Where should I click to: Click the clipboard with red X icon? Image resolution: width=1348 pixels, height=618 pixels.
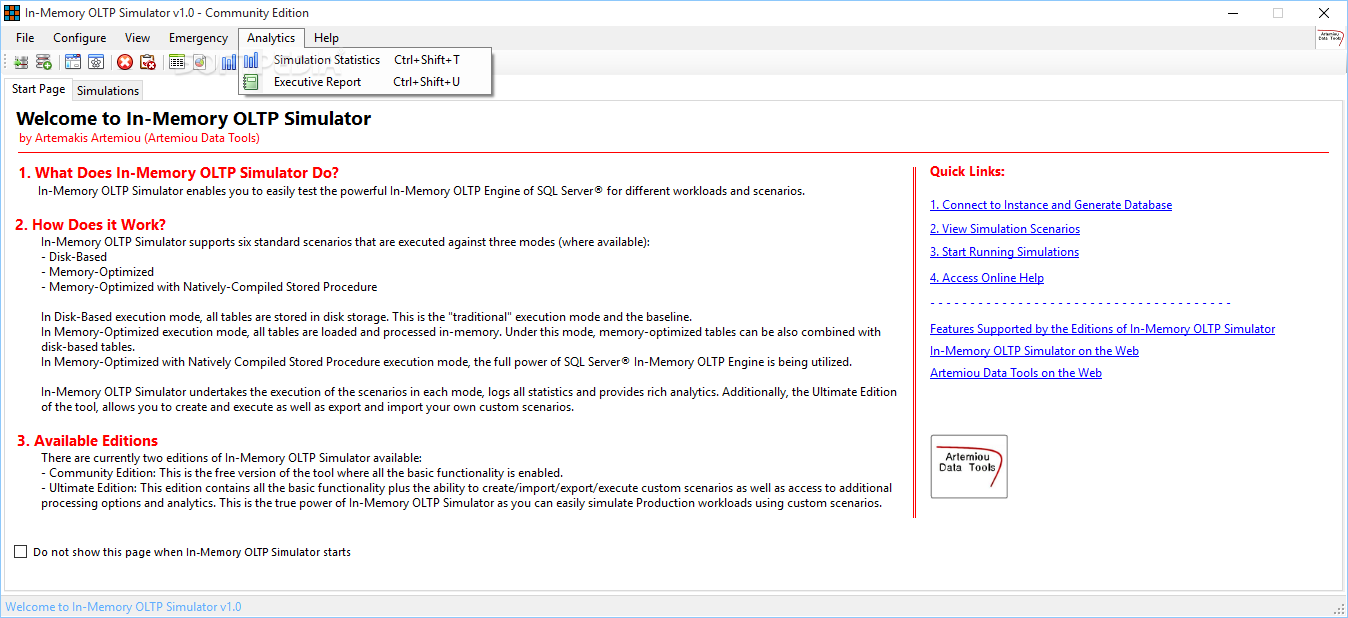[148, 62]
